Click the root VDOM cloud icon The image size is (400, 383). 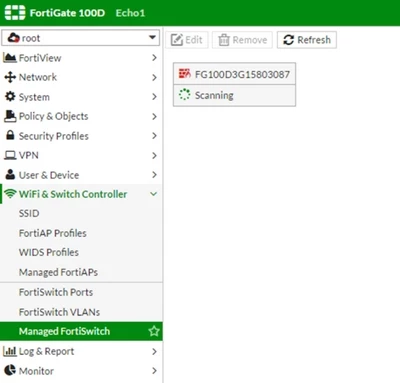(13, 38)
